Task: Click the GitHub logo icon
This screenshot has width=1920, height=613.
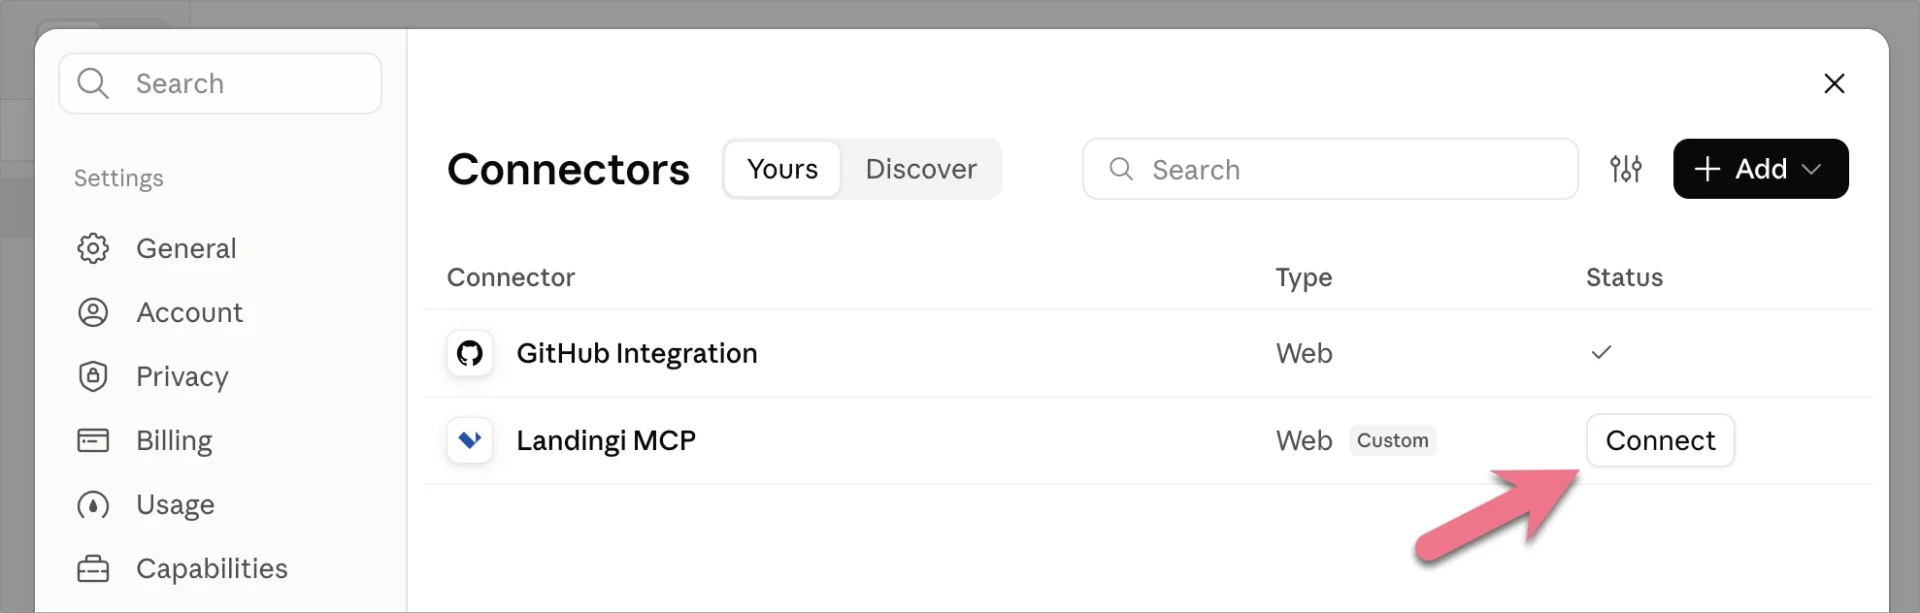Action: click(470, 353)
